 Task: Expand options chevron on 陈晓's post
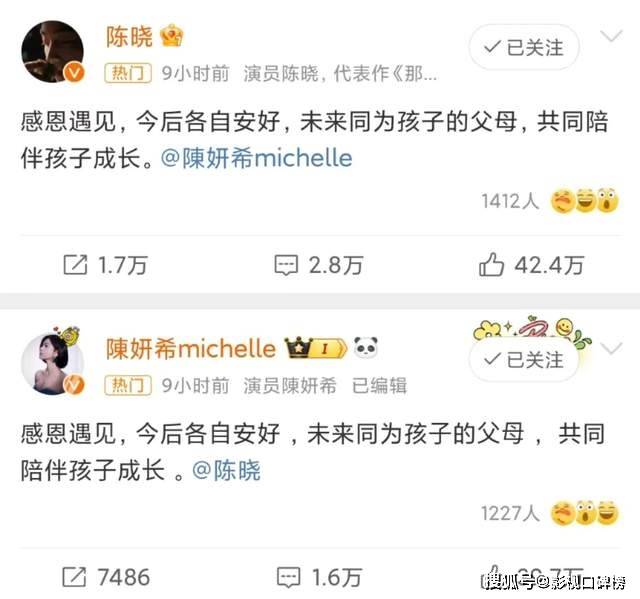tap(611, 36)
